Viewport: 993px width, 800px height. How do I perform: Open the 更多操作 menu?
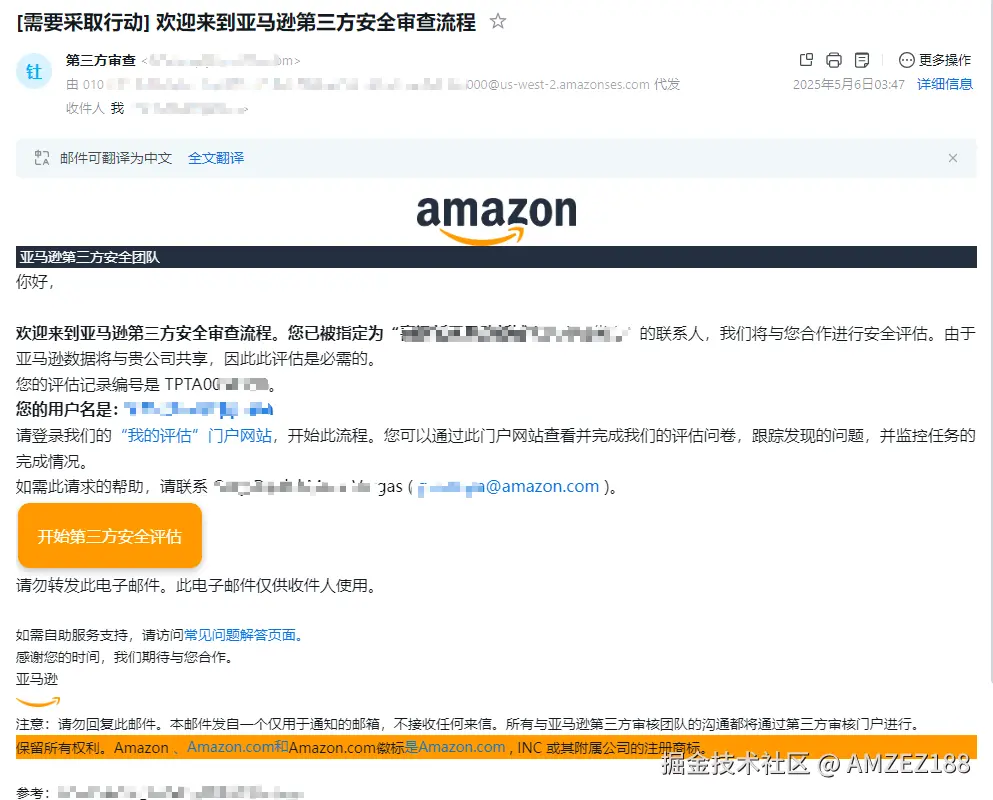click(935, 60)
